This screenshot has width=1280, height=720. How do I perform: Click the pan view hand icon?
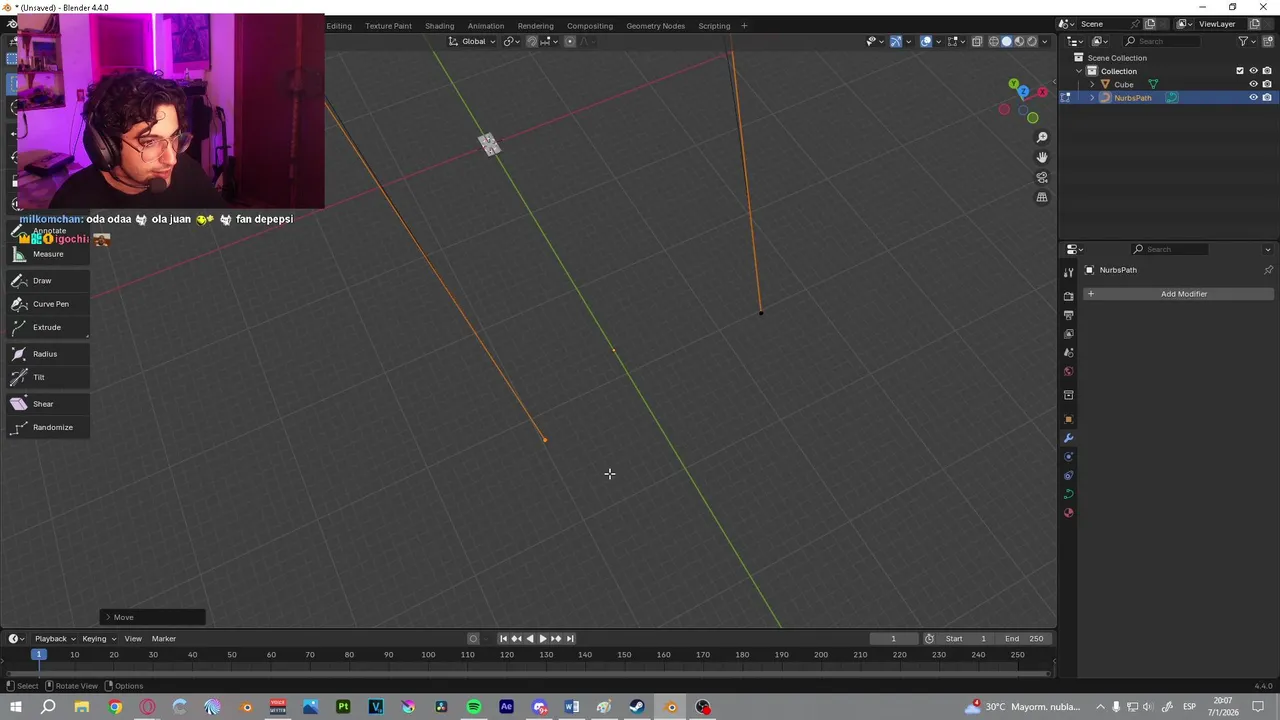pos(1042,157)
